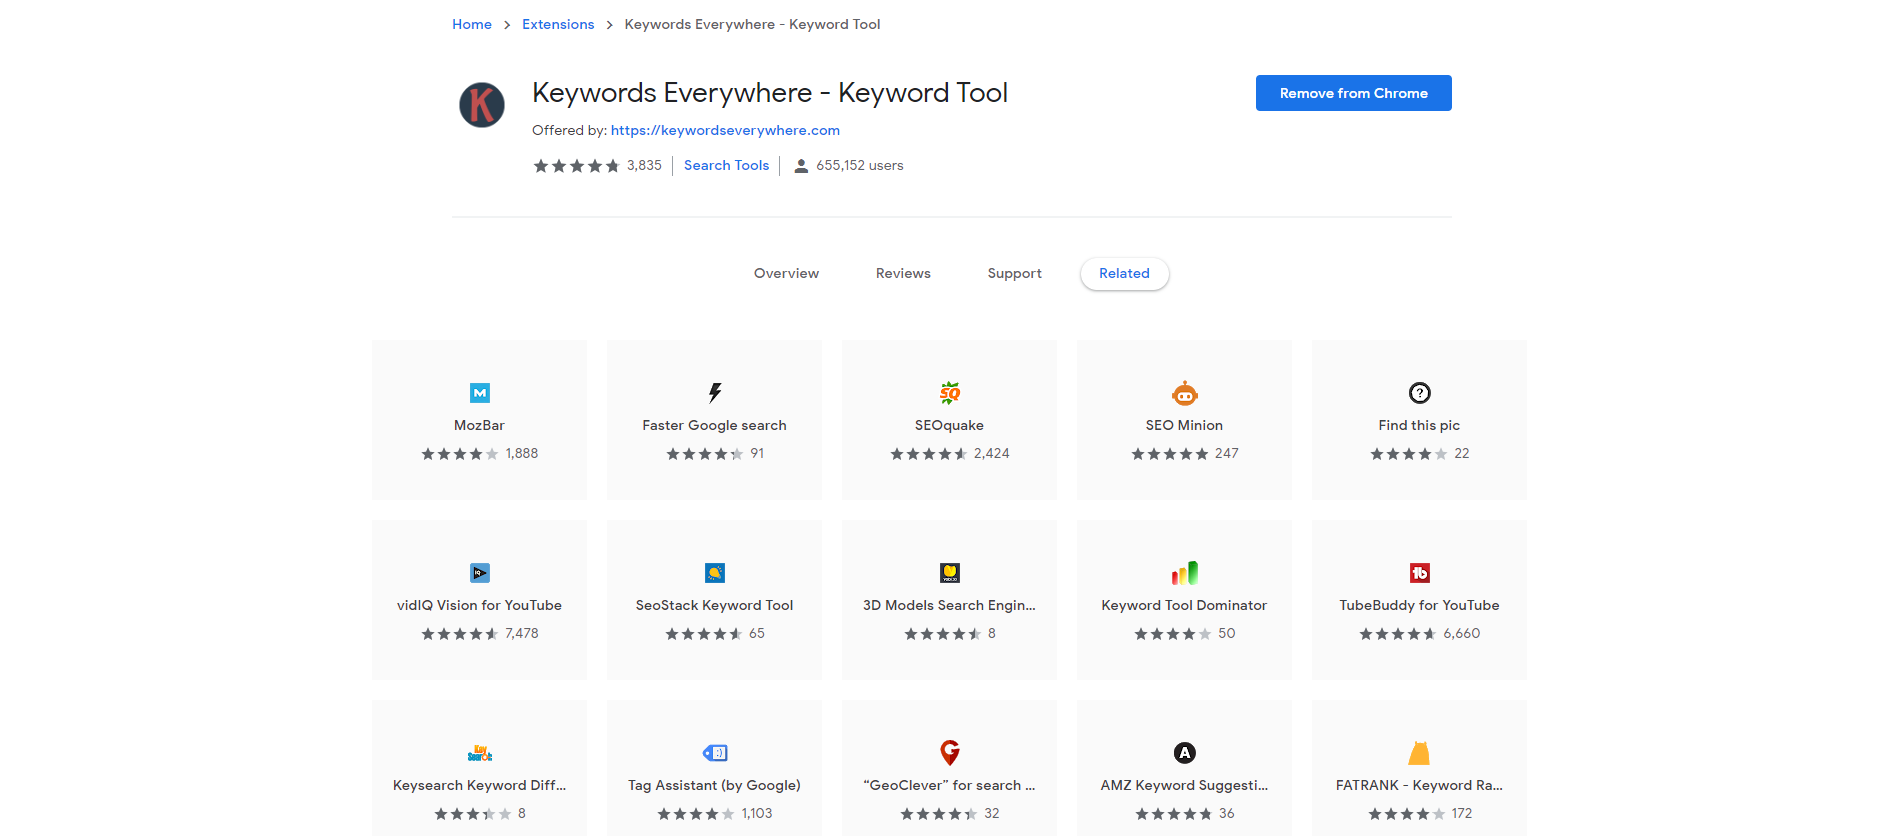Click the users person icon beside 655,152
This screenshot has height=836, width=1899.
pyautogui.click(x=801, y=166)
